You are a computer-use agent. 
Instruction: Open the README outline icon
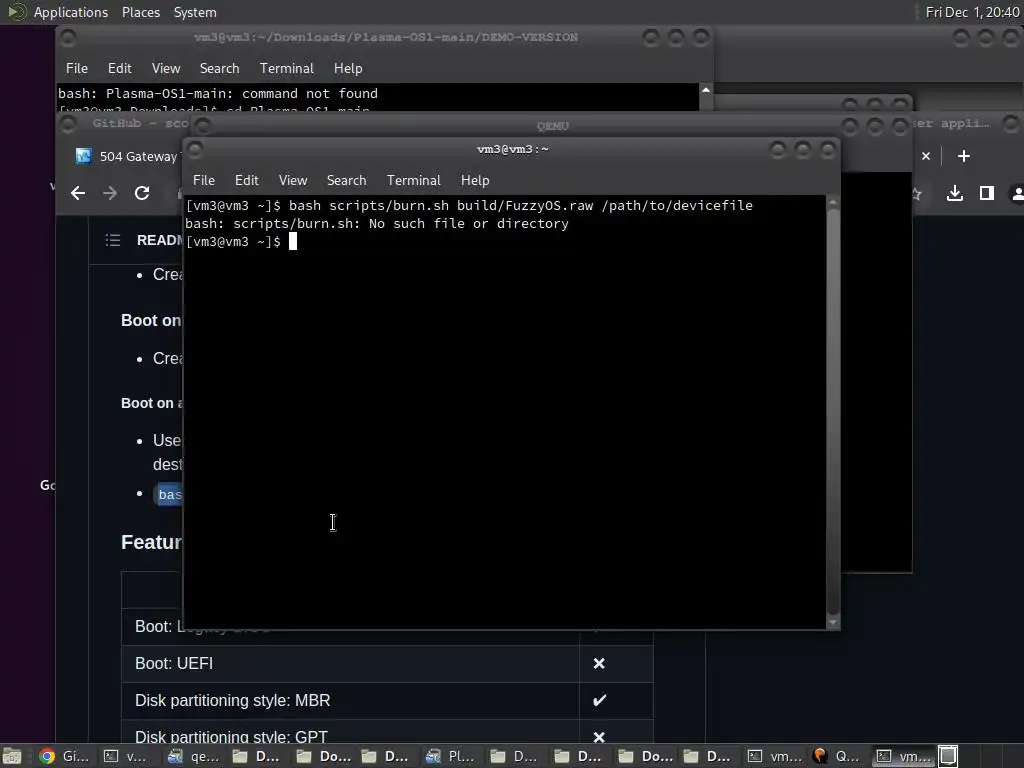[x=113, y=240]
